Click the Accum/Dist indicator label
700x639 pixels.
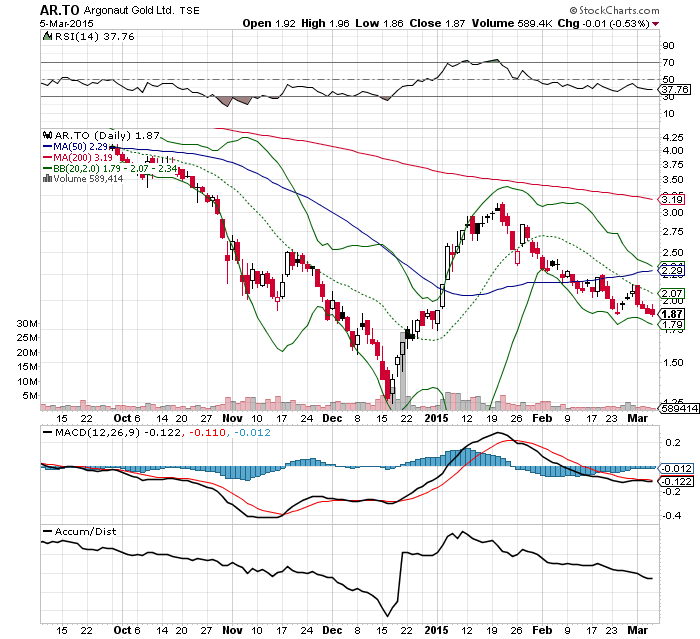(85, 531)
